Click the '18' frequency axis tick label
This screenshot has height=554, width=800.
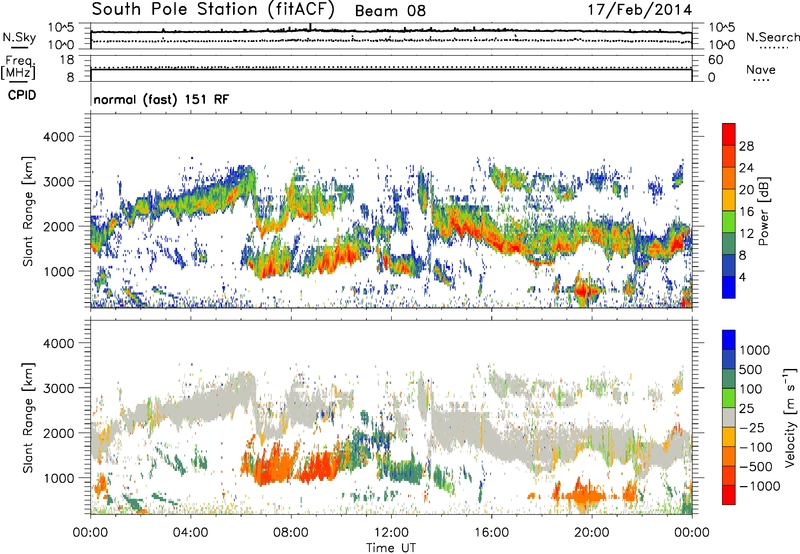pyautogui.click(x=67, y=60)
